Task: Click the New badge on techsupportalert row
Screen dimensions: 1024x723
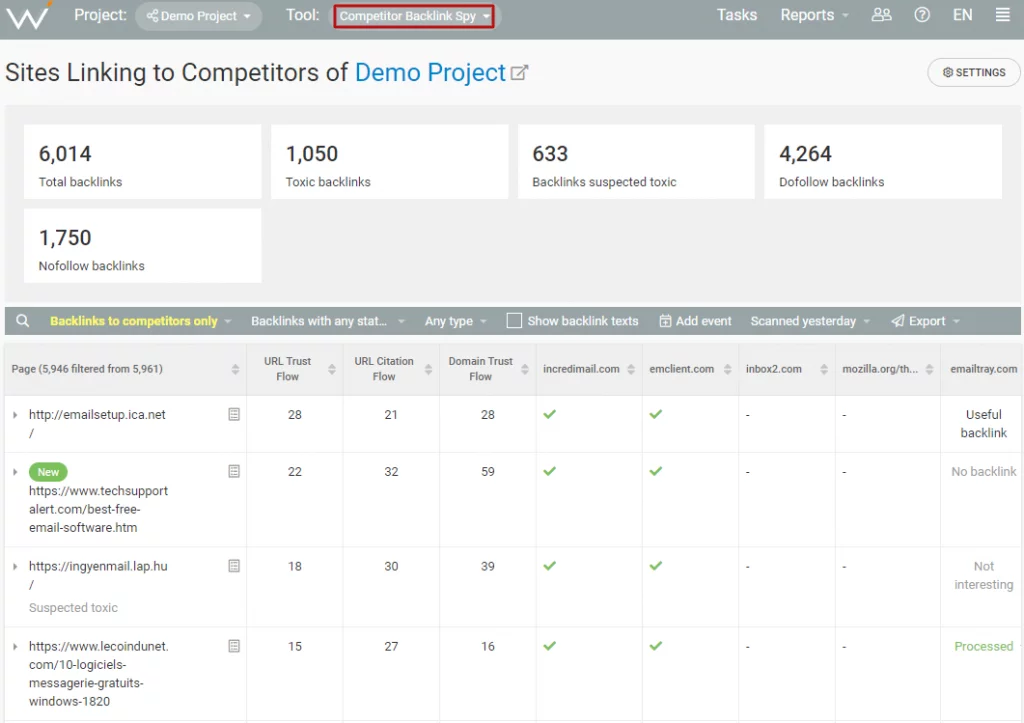Action: 48,472
